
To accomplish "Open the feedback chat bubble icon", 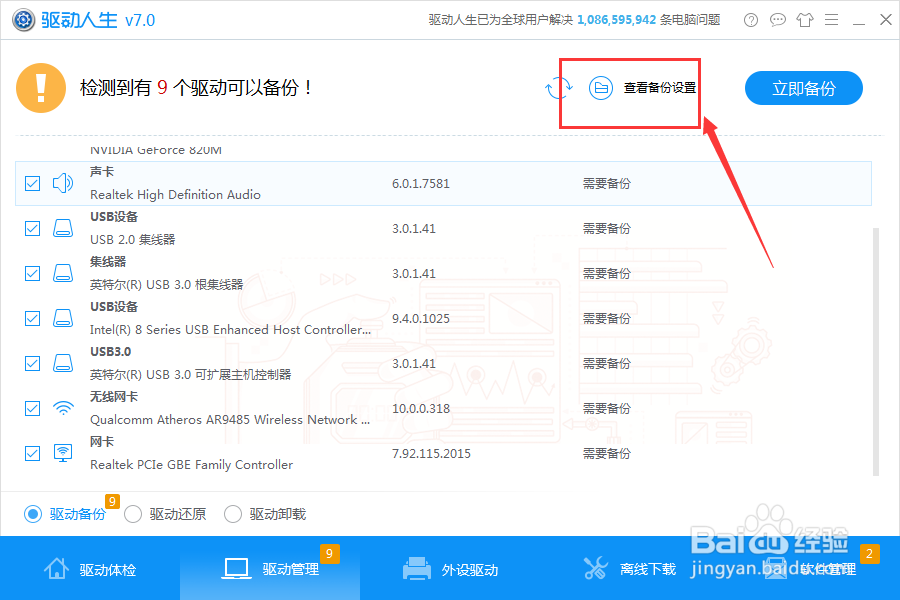I will (x=778, y=20).
